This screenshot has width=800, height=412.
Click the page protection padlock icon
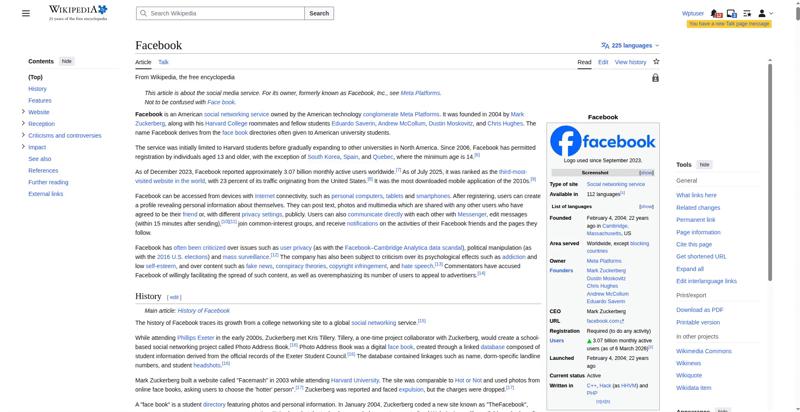(x=655, y=77)
